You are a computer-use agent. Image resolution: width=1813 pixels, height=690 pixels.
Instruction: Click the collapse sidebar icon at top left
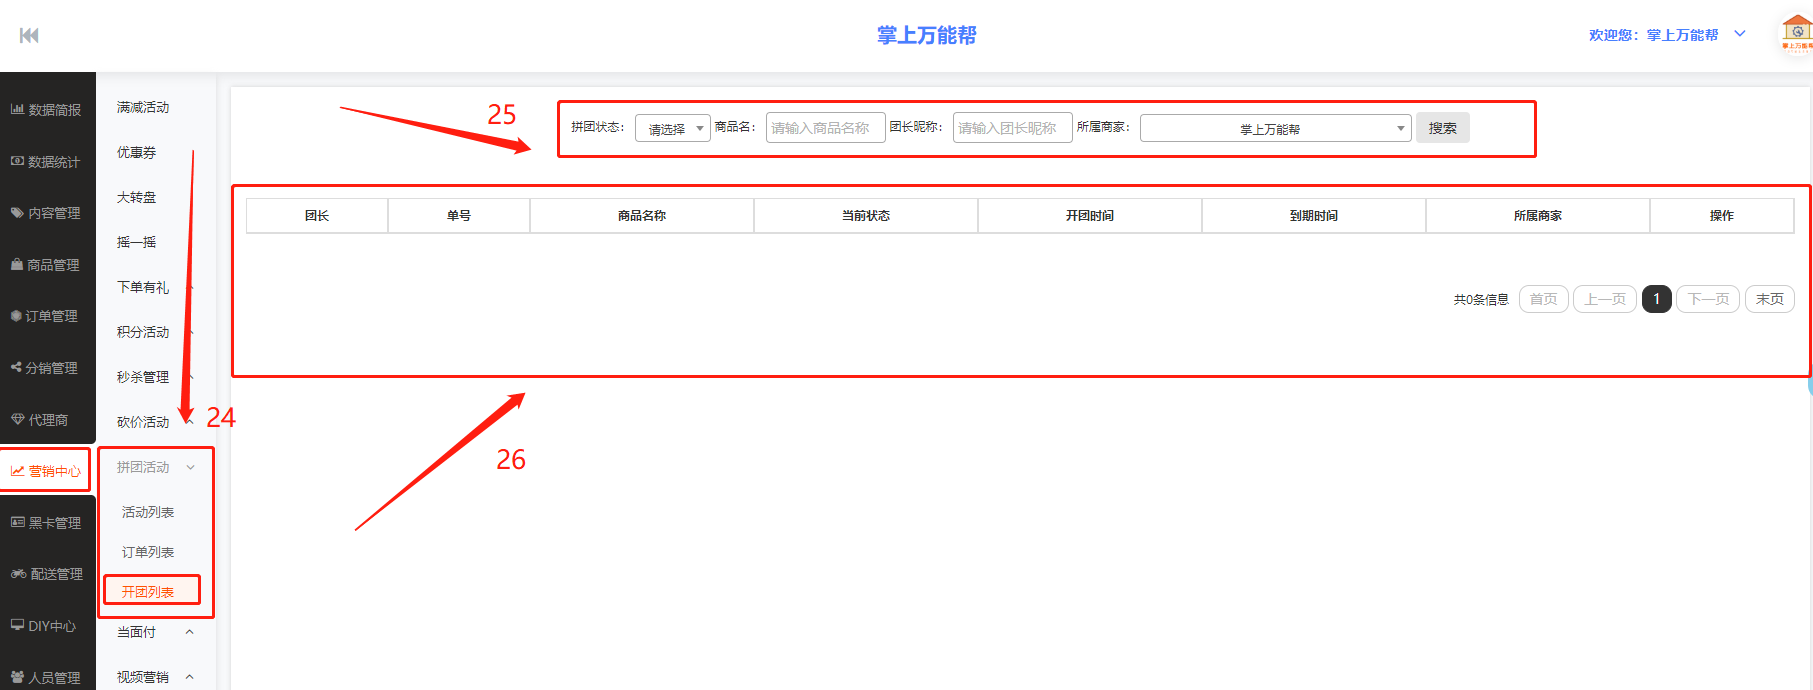pyautogui.click(x=29, y=36)
